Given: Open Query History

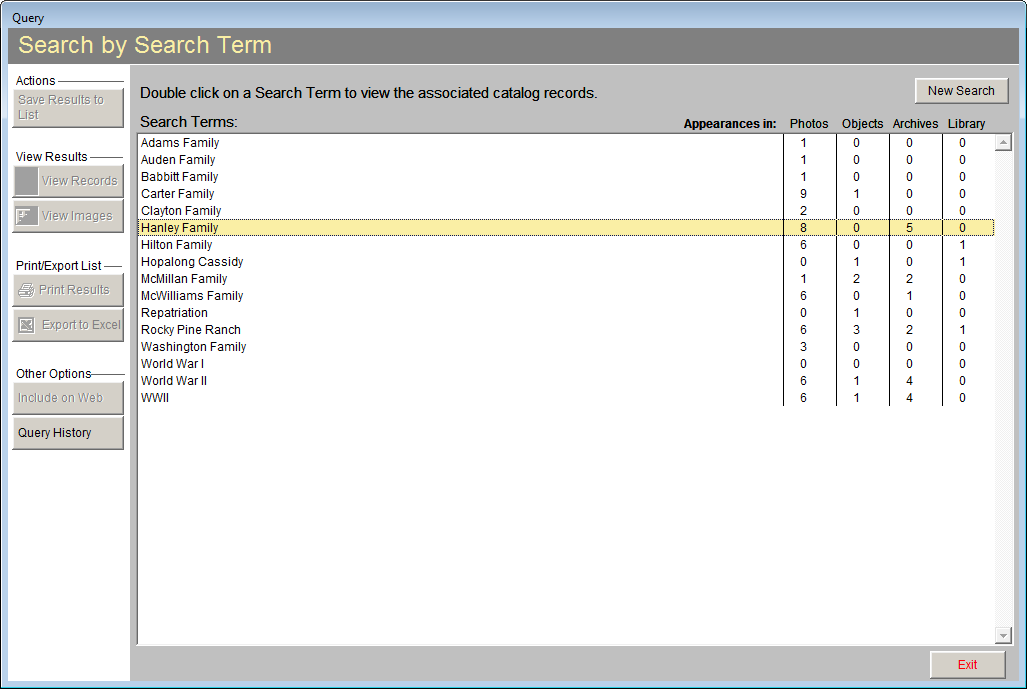Looking at the screenshot, I should pos(67,433).
